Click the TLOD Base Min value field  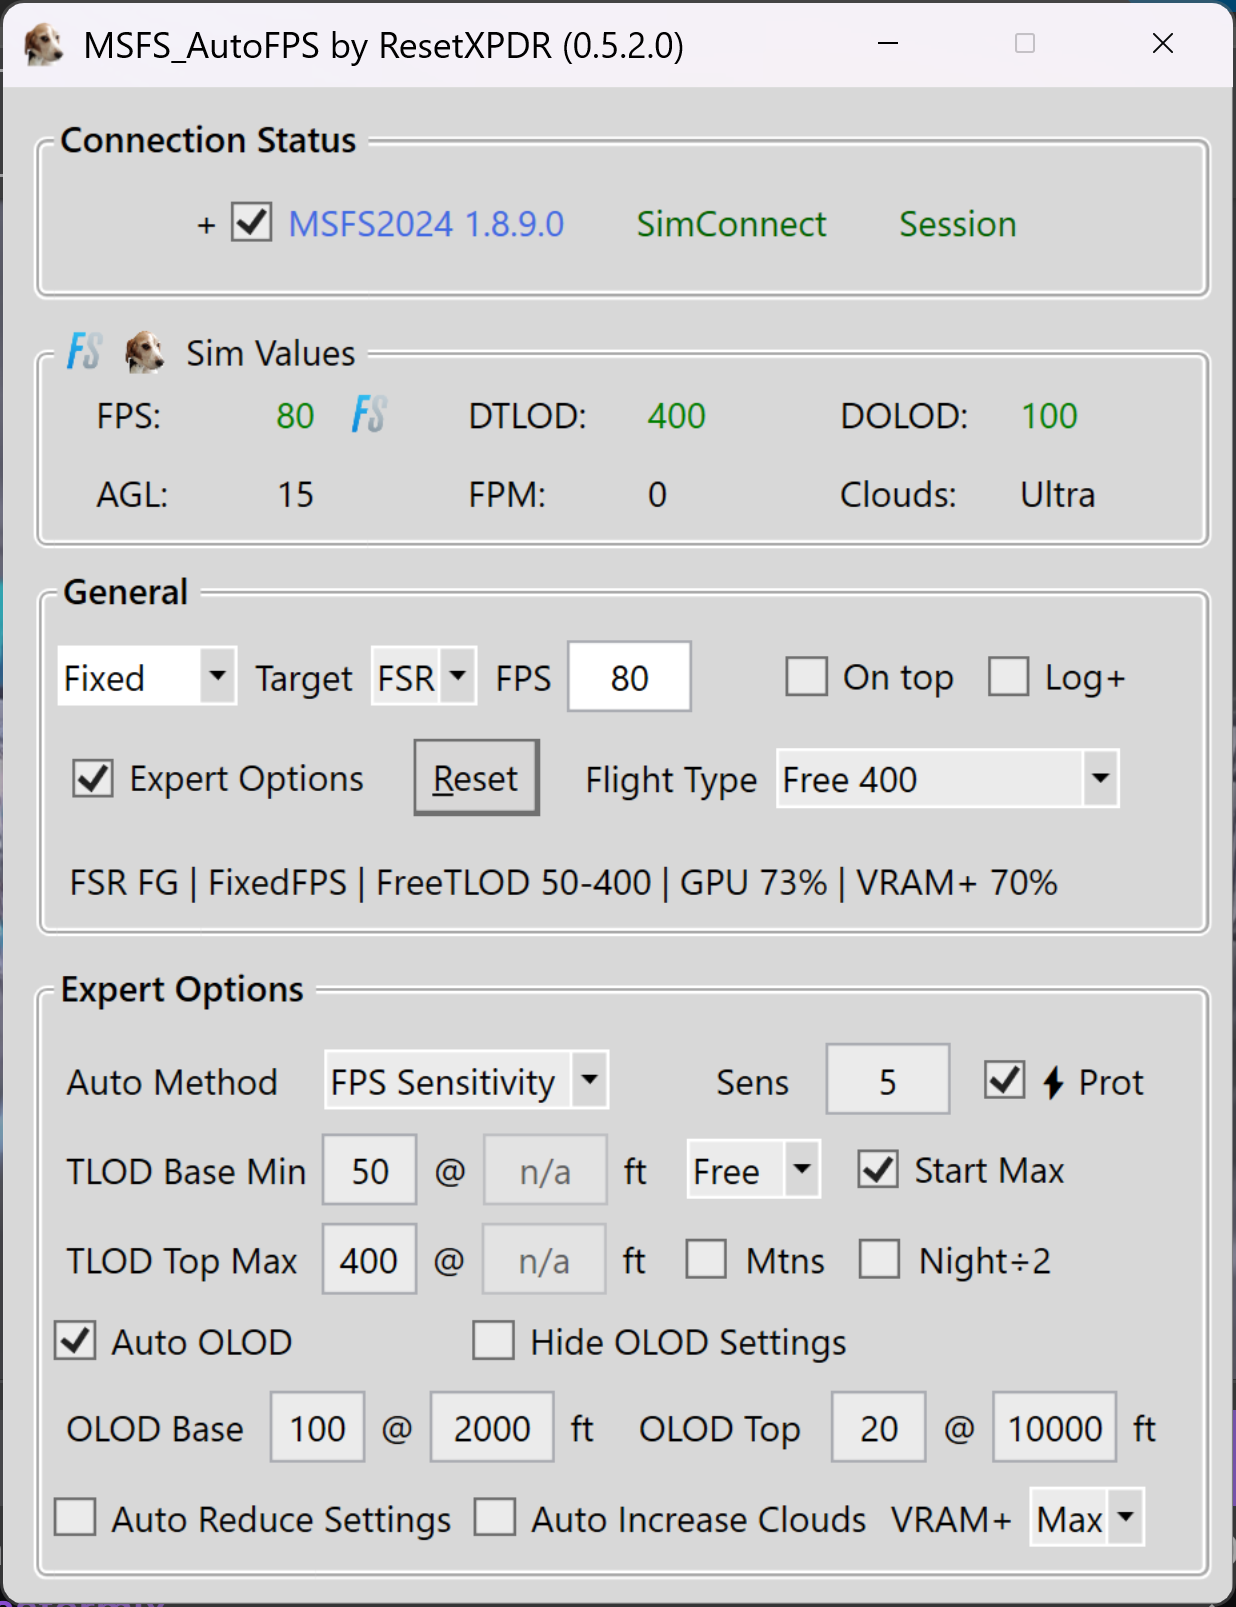[x=369, y=1170]
